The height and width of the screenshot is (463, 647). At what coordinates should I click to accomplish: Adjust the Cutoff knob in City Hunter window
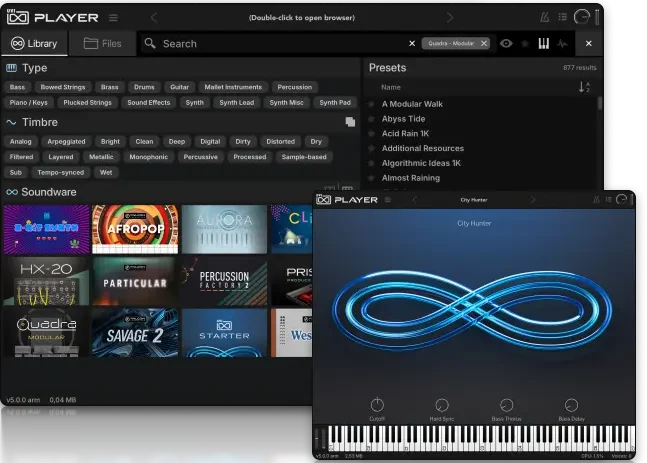click(x=377, y=405)
